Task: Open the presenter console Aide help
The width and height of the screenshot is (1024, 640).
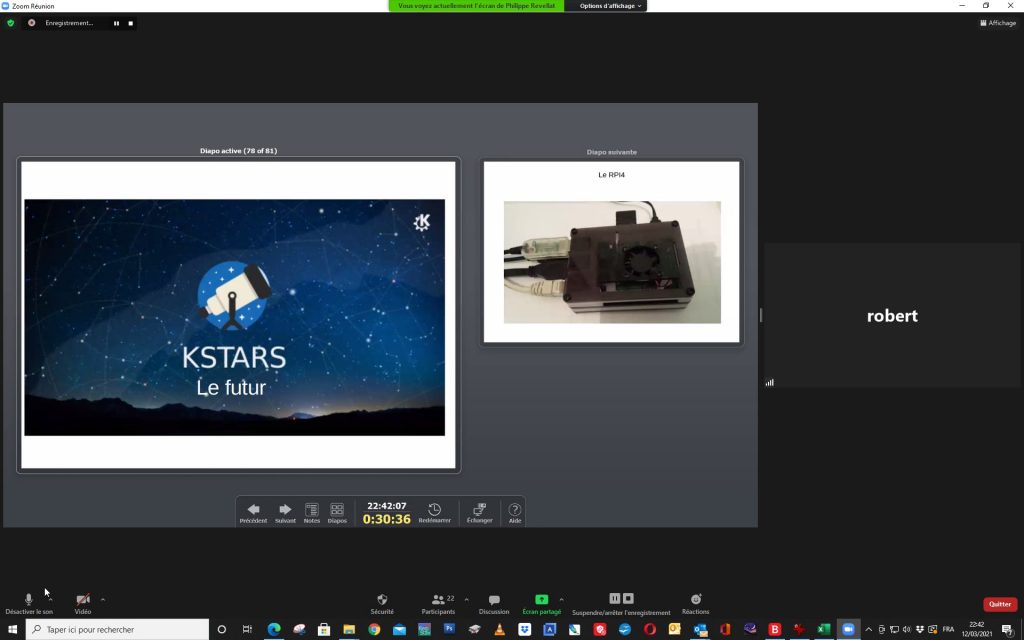Action: click(515, 513)
